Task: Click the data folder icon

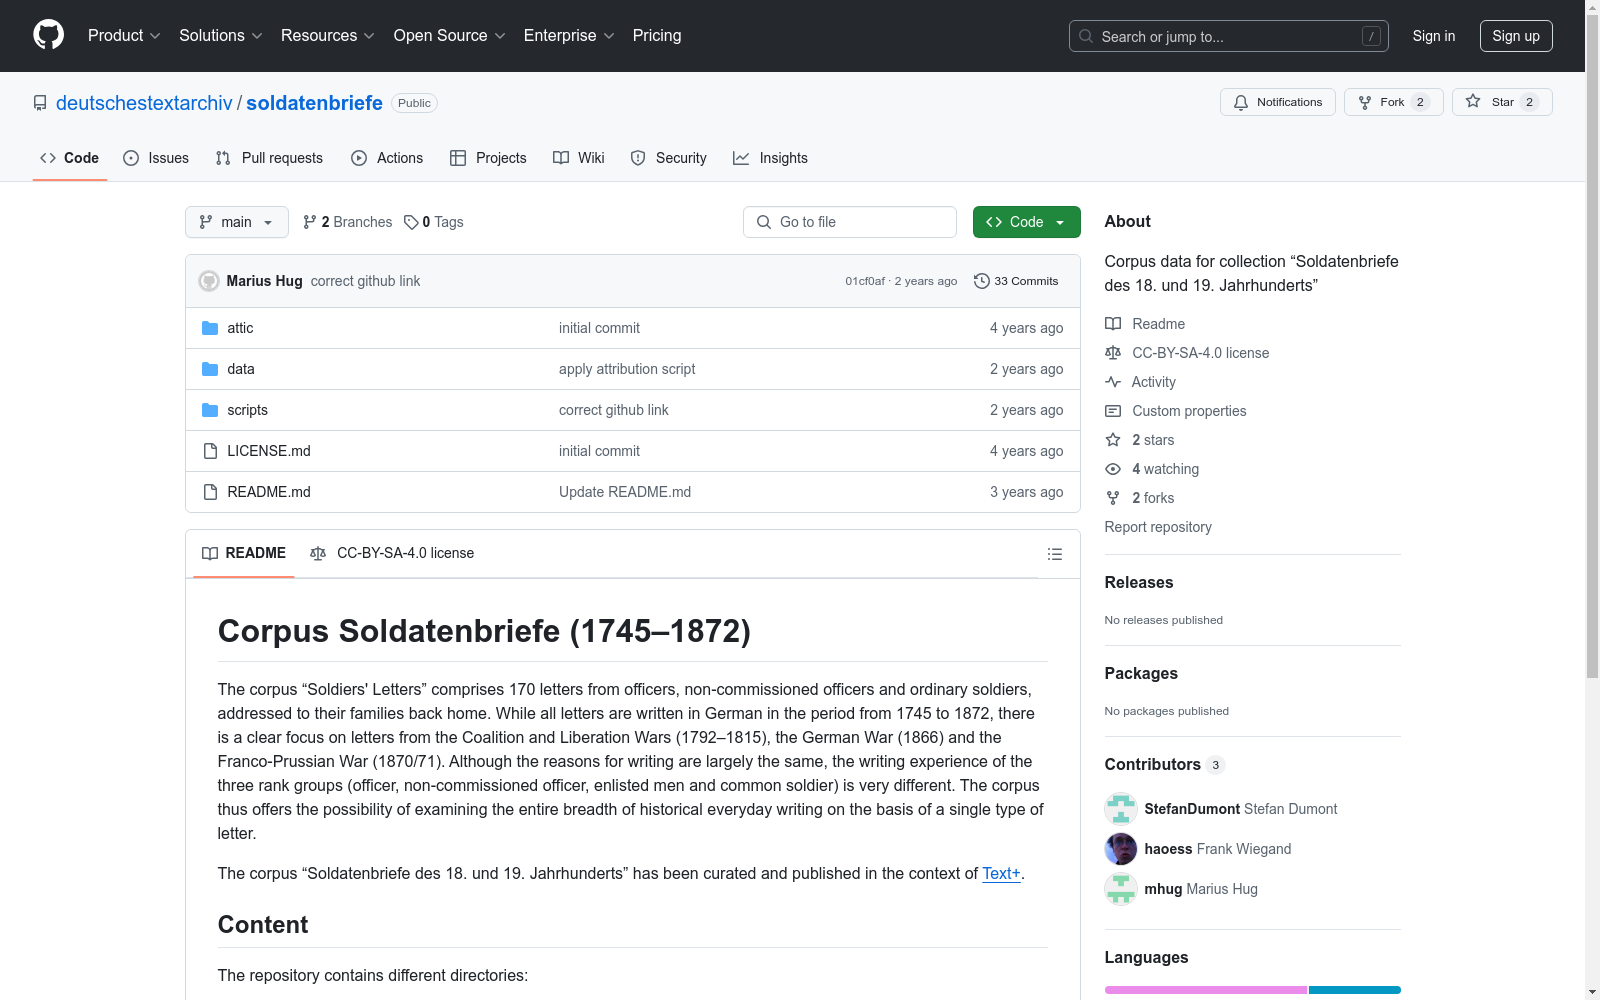Action: [210, 369]
